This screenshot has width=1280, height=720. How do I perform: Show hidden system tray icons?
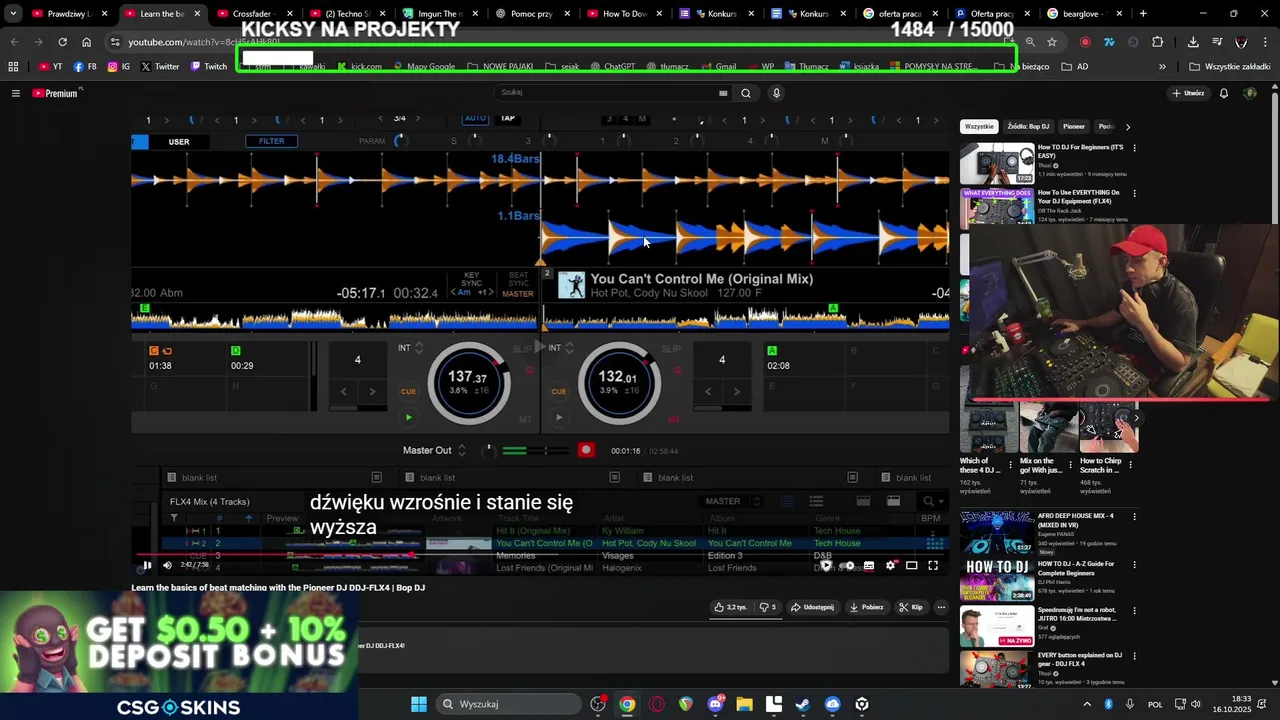1087,704
